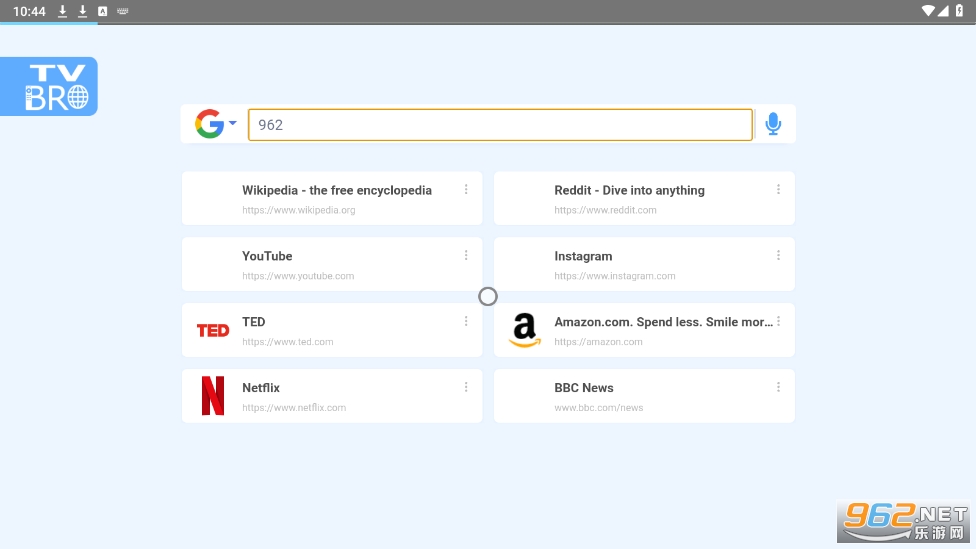
Task: Open options menu for the Wikipedia bookmark
Action: click(466, 189)
